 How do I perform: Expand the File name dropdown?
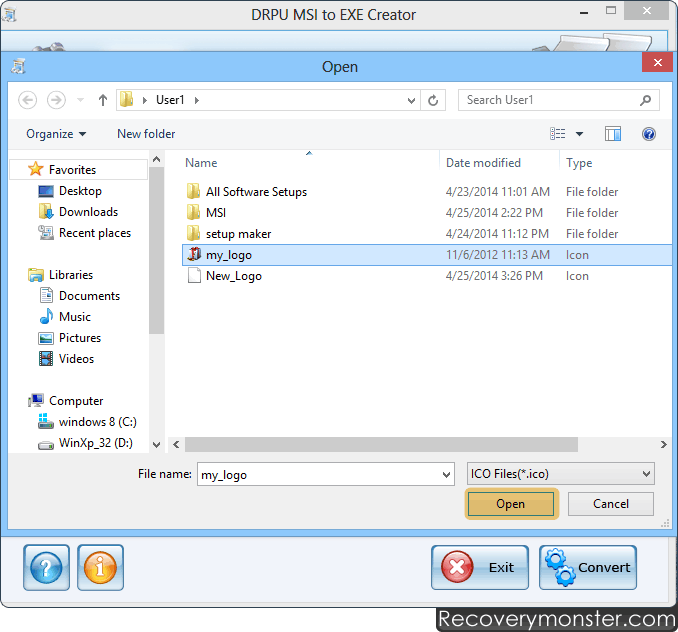tap(447, 475)
